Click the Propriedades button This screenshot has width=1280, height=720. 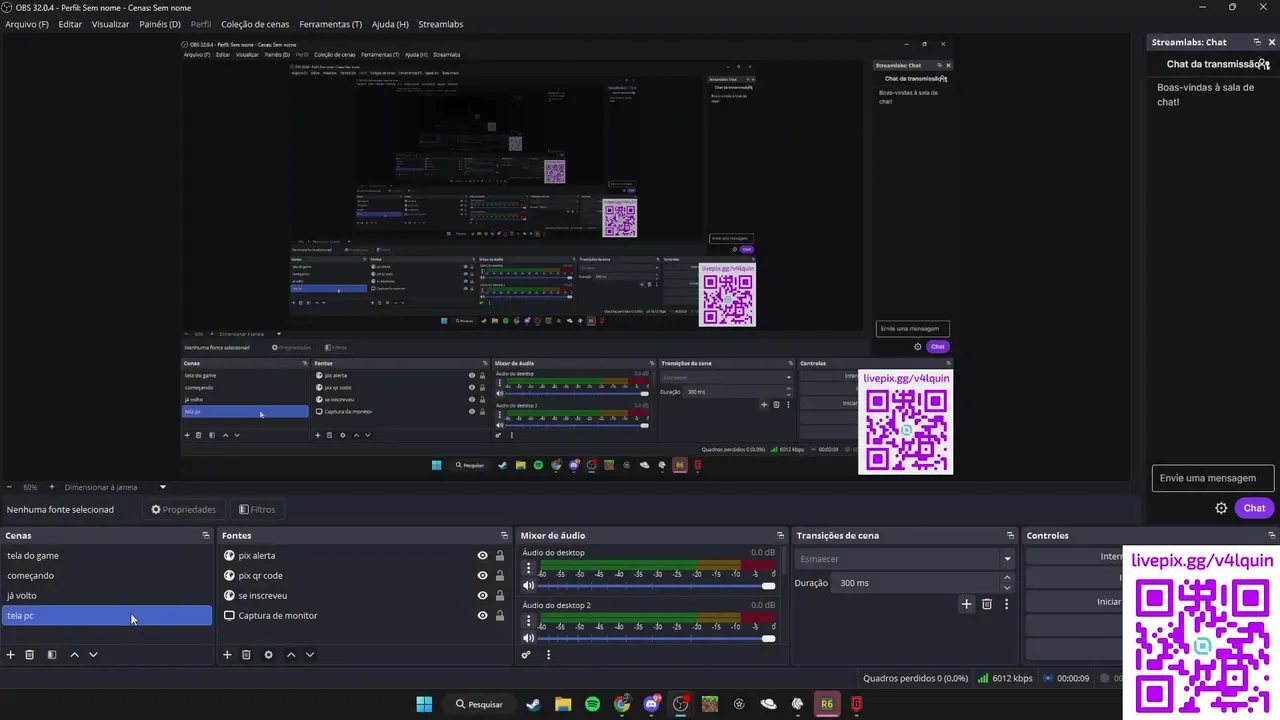[183, 510]
